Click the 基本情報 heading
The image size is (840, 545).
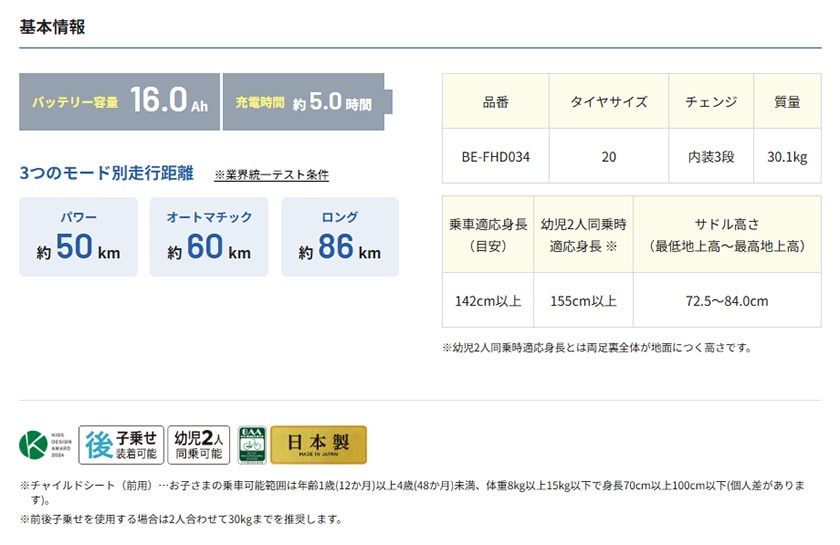pos(52,27)
